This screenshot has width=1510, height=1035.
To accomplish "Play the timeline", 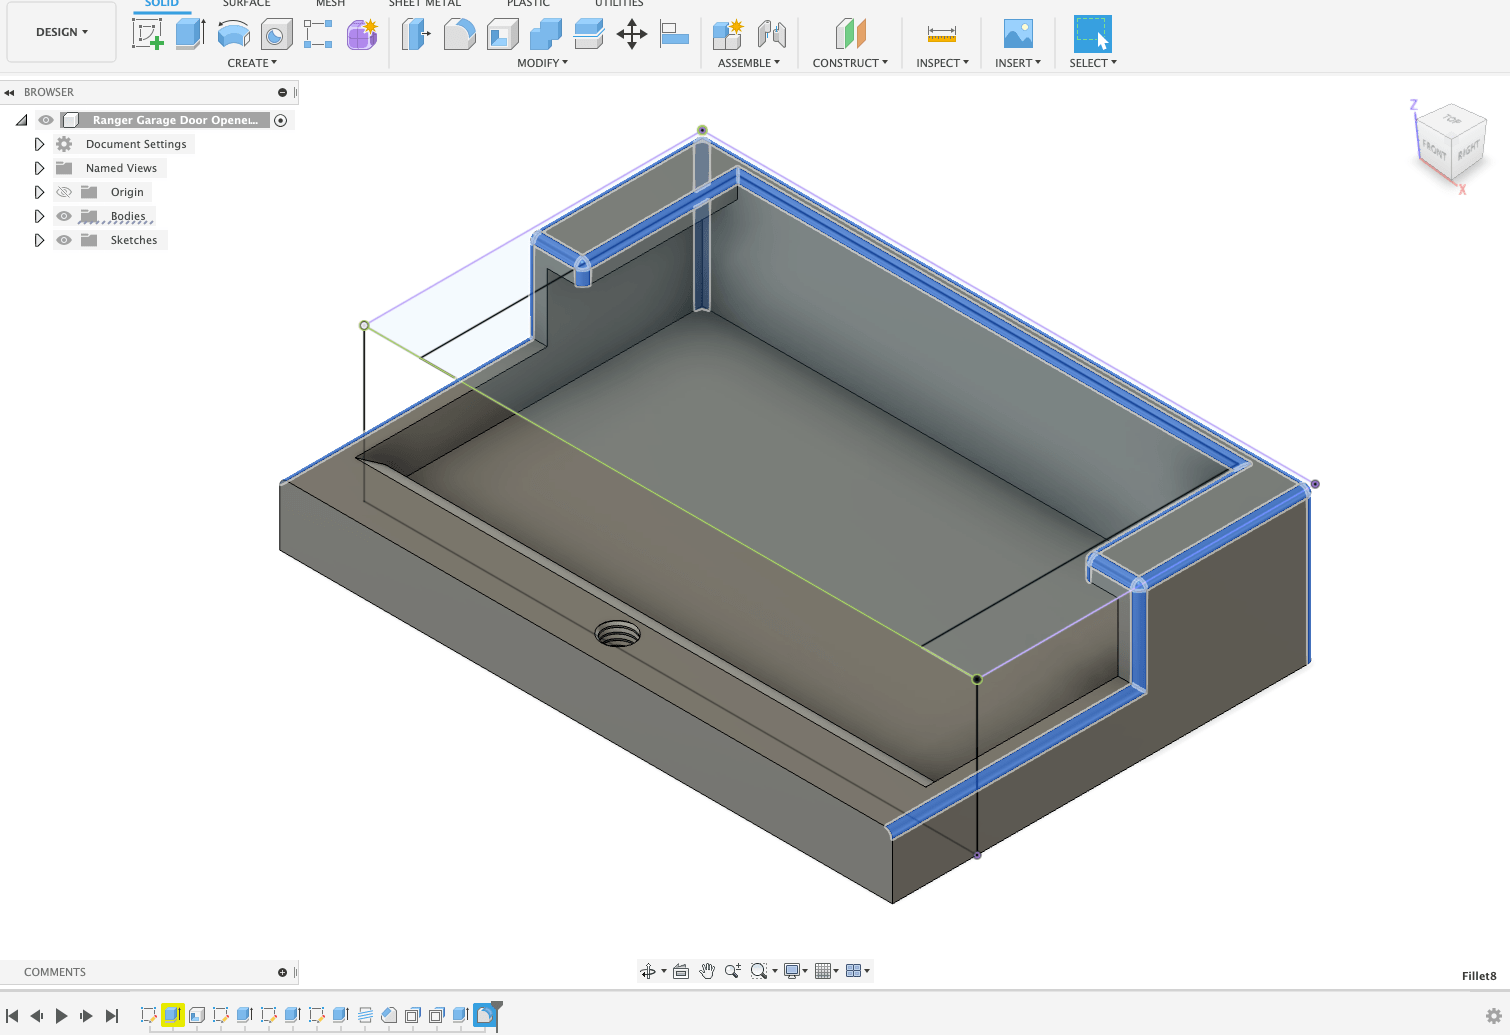I will 61,1016.
